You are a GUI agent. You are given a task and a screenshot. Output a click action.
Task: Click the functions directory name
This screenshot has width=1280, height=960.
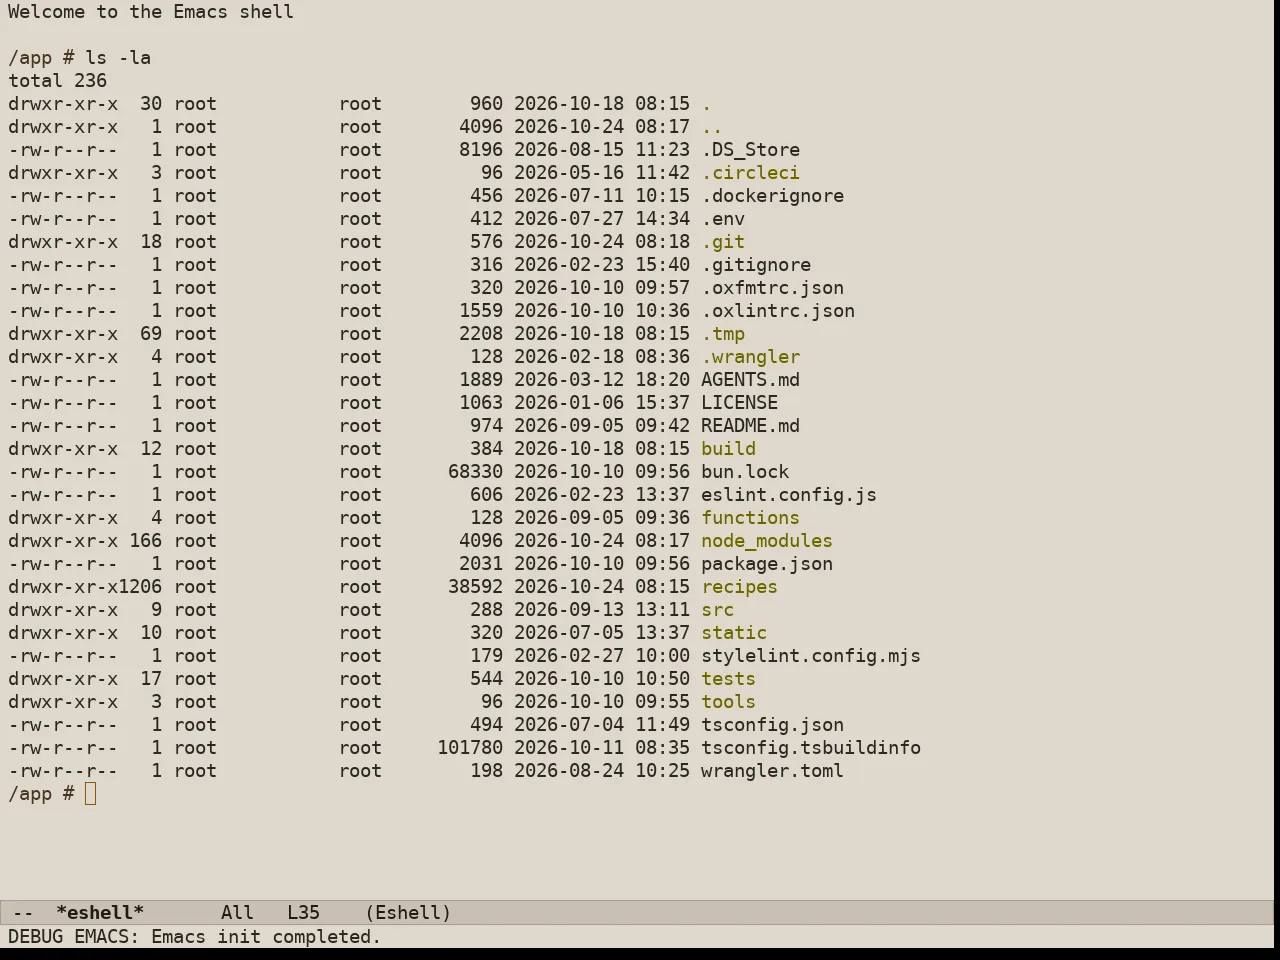click(750, 518)
